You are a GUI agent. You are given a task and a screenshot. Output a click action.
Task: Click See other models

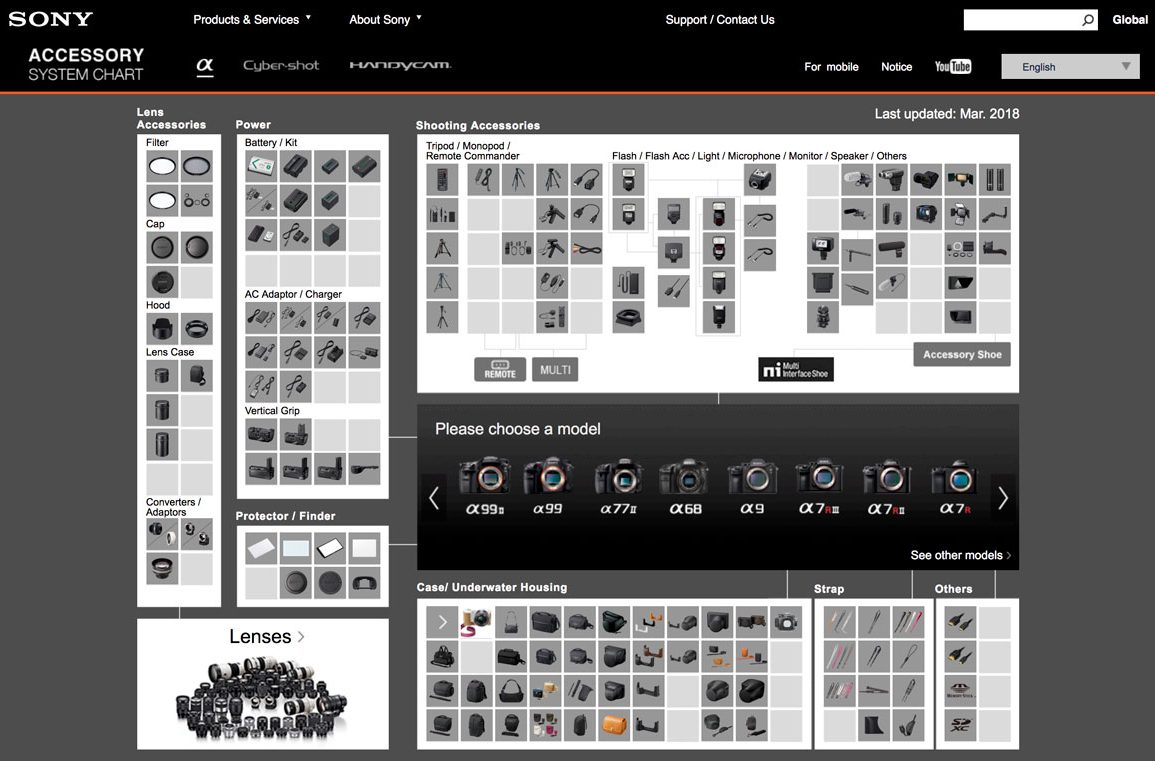(961, 555)
